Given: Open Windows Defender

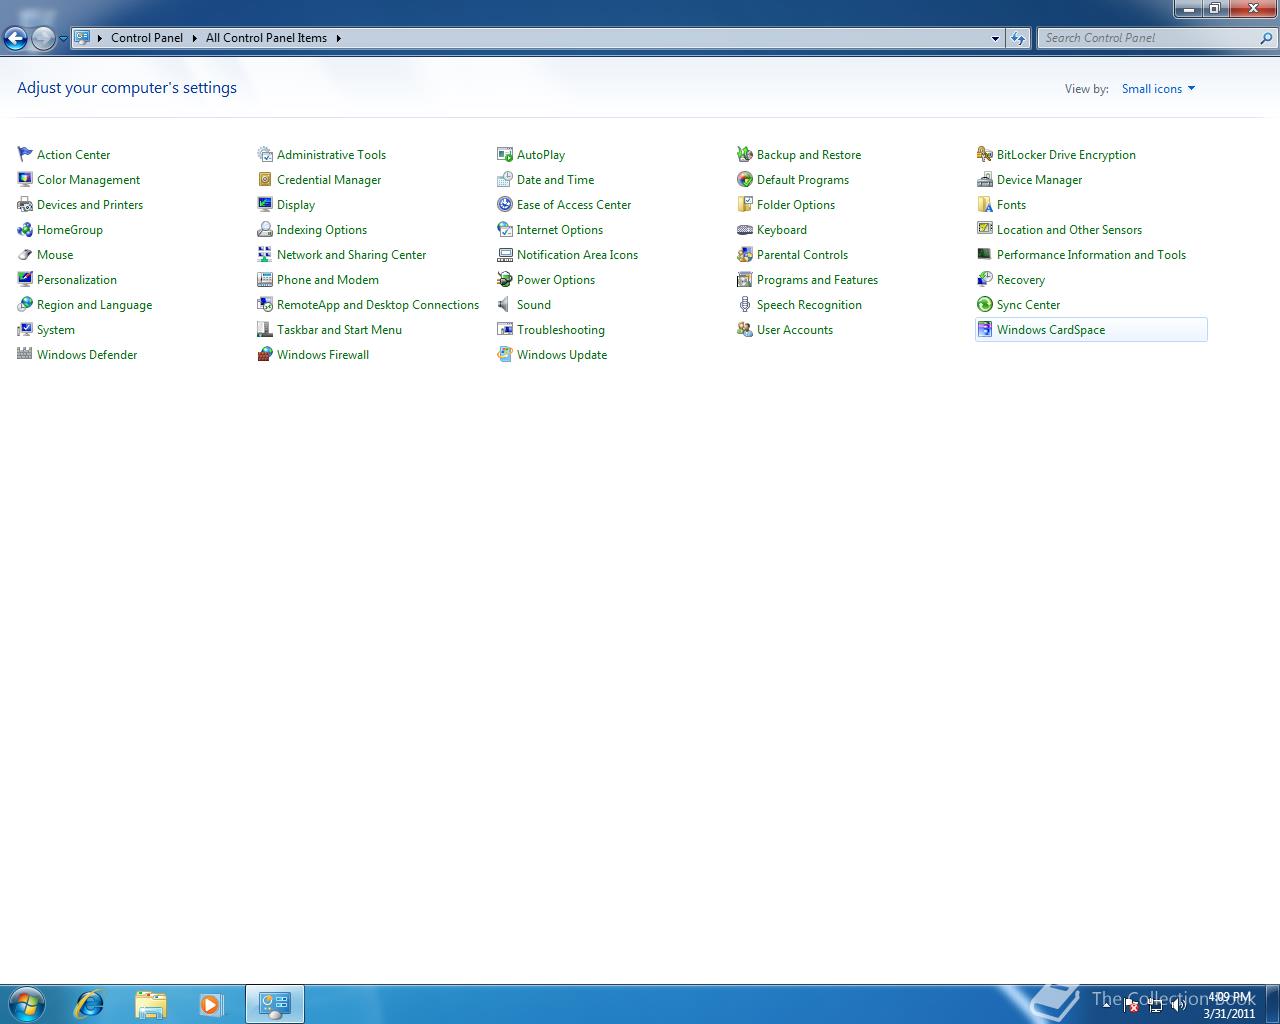Looking at the screenshot, I should [x=86, y=354].
